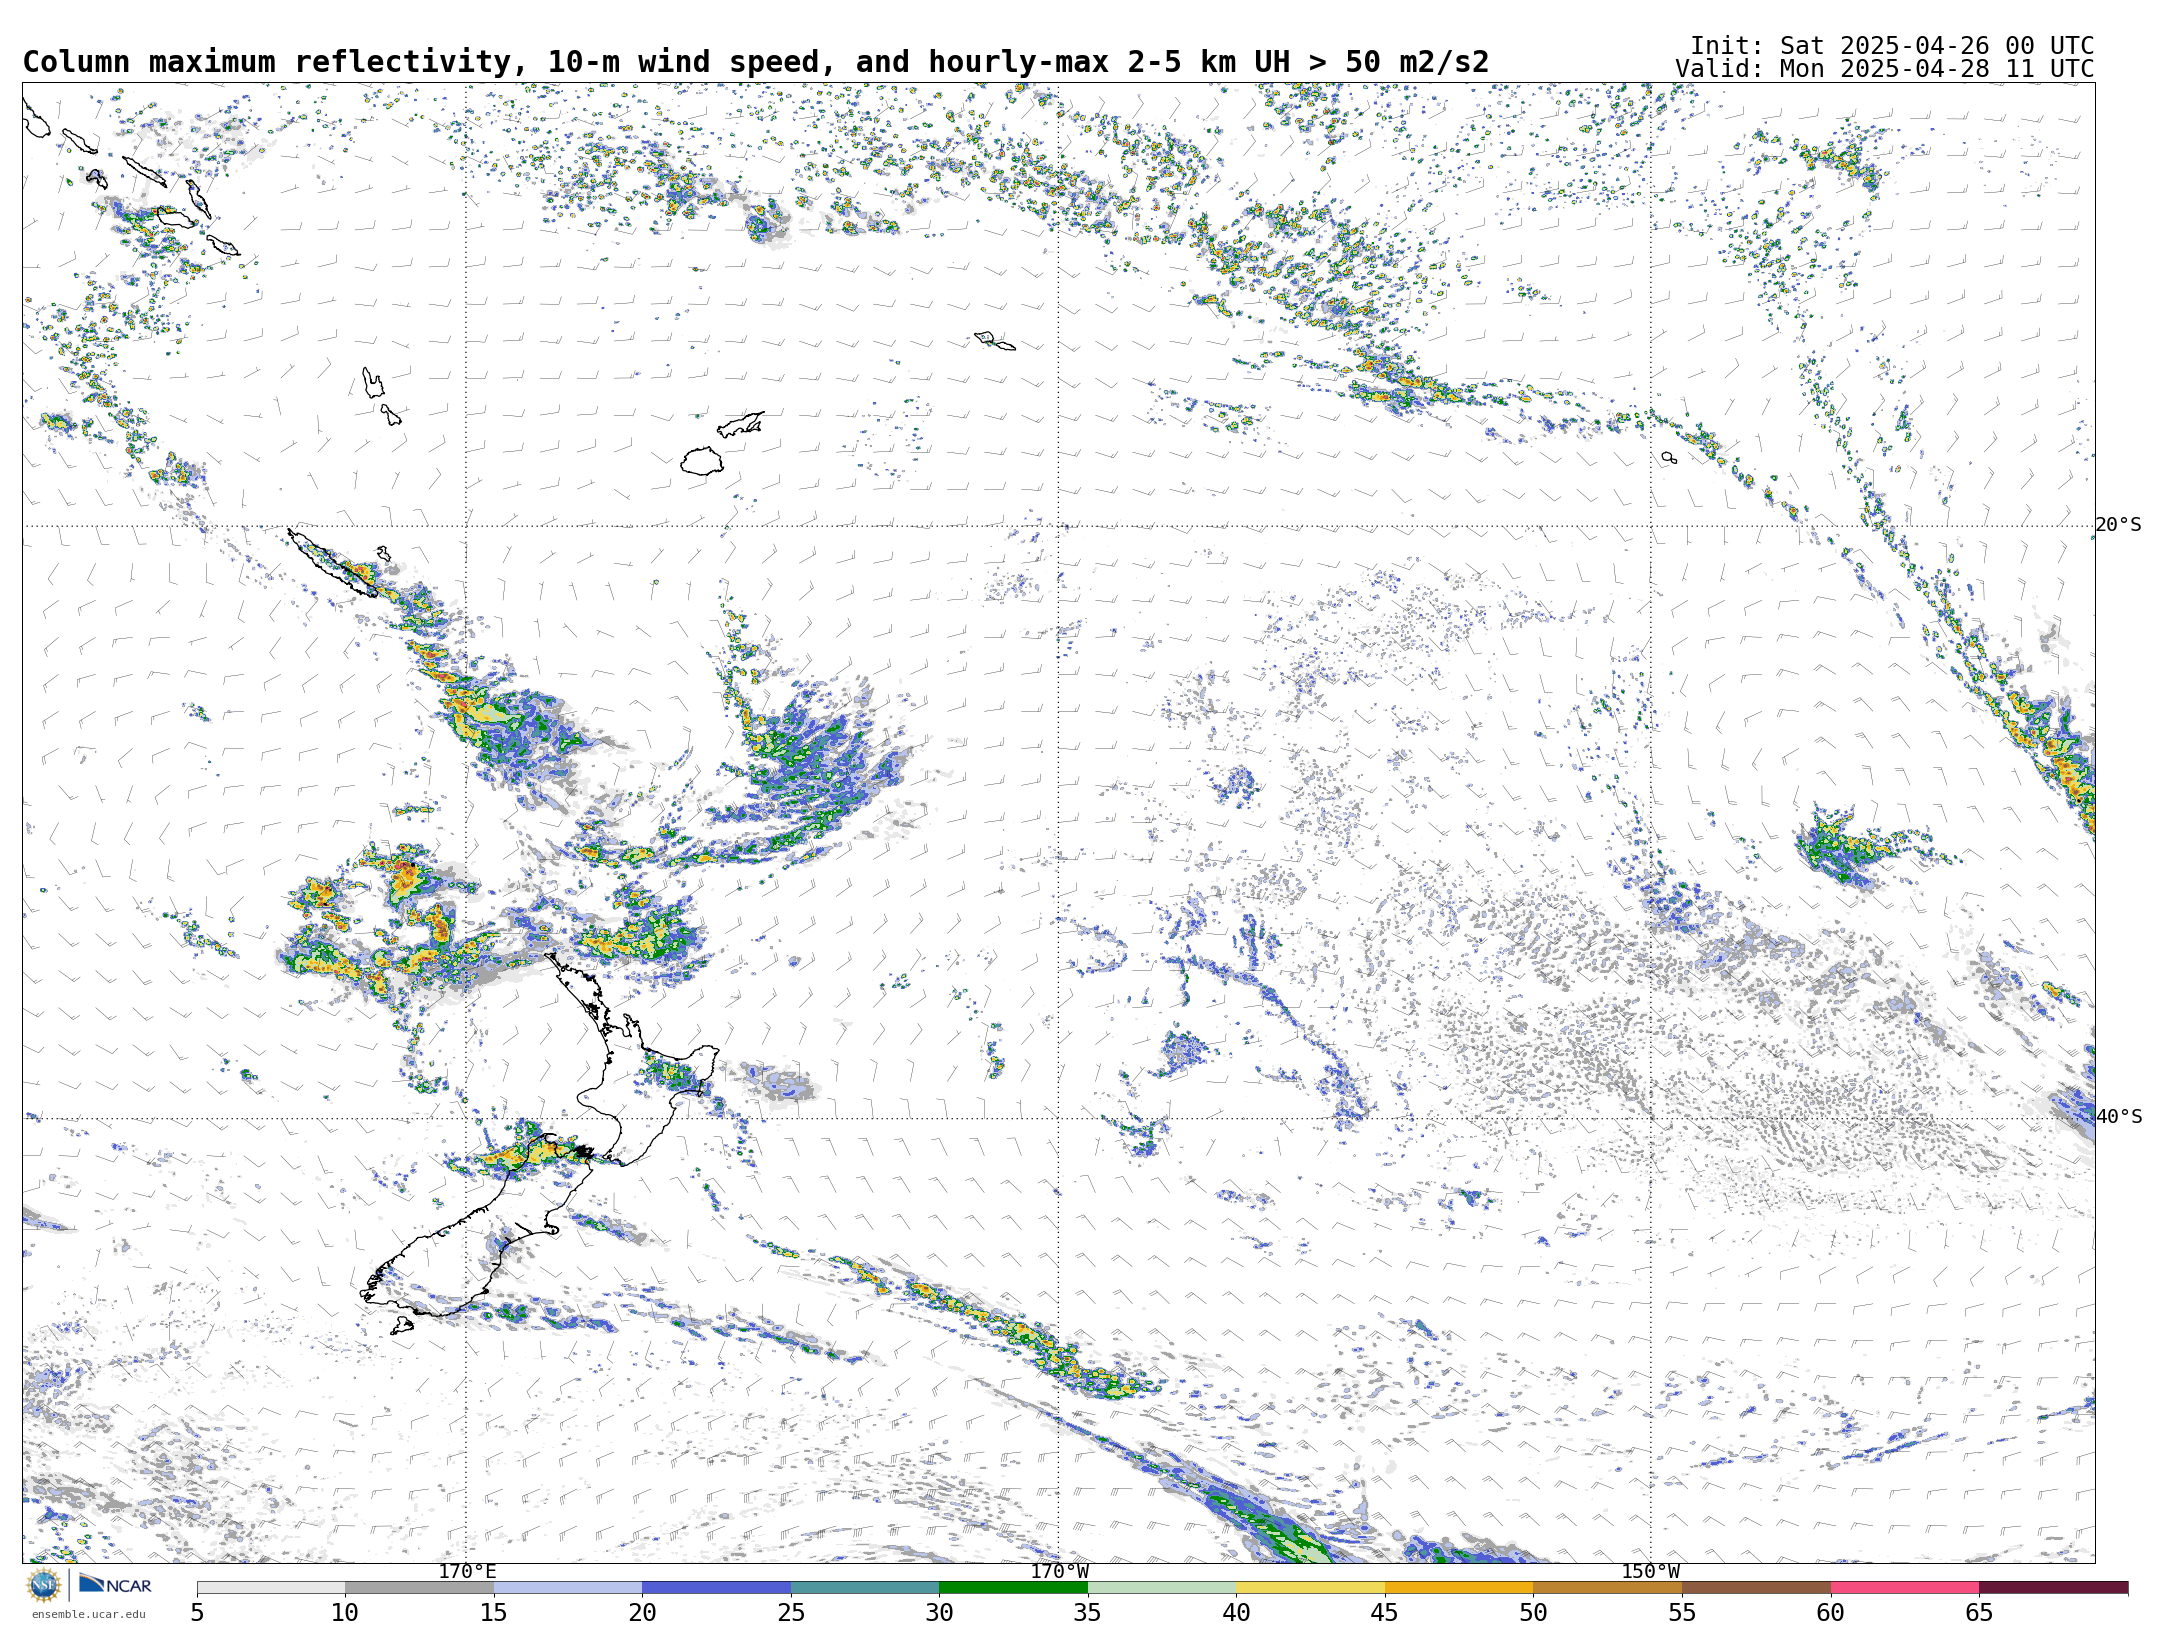Click the pale blue 15-20 color swatch

[568, 1587]
